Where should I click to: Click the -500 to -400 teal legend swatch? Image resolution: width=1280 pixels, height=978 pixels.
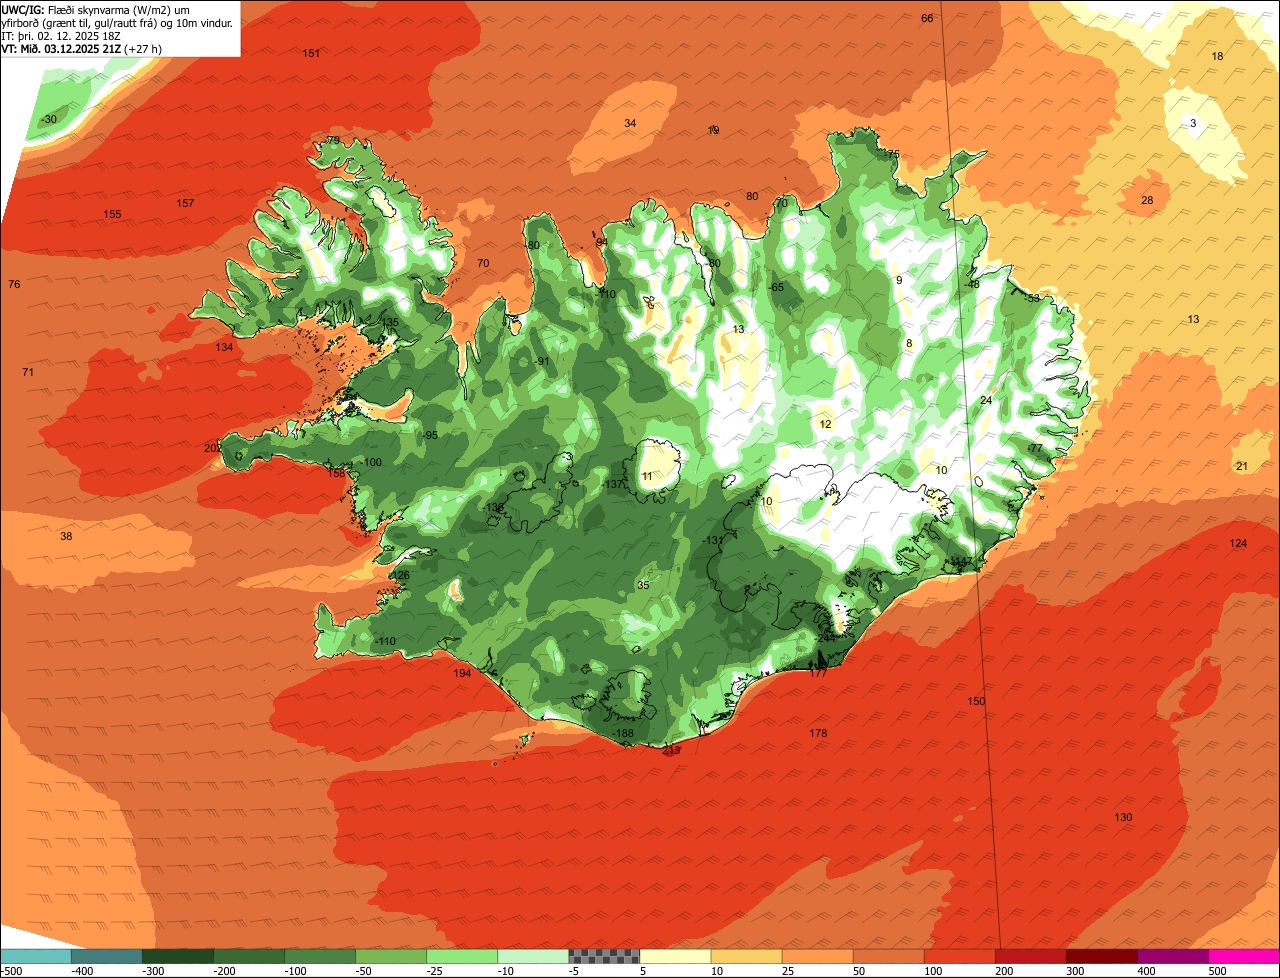pos(35,956)
